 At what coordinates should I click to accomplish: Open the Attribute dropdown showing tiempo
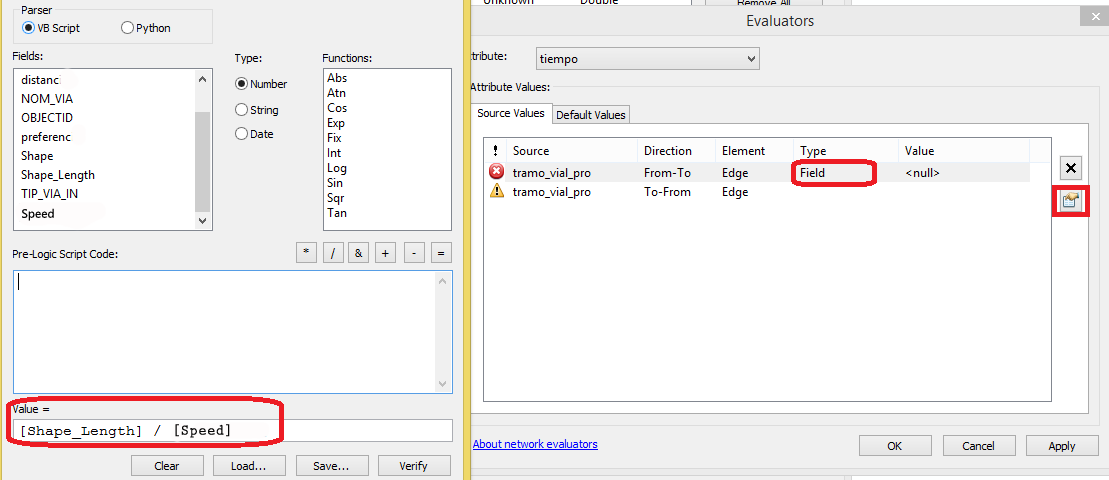(x=648, y=59)
